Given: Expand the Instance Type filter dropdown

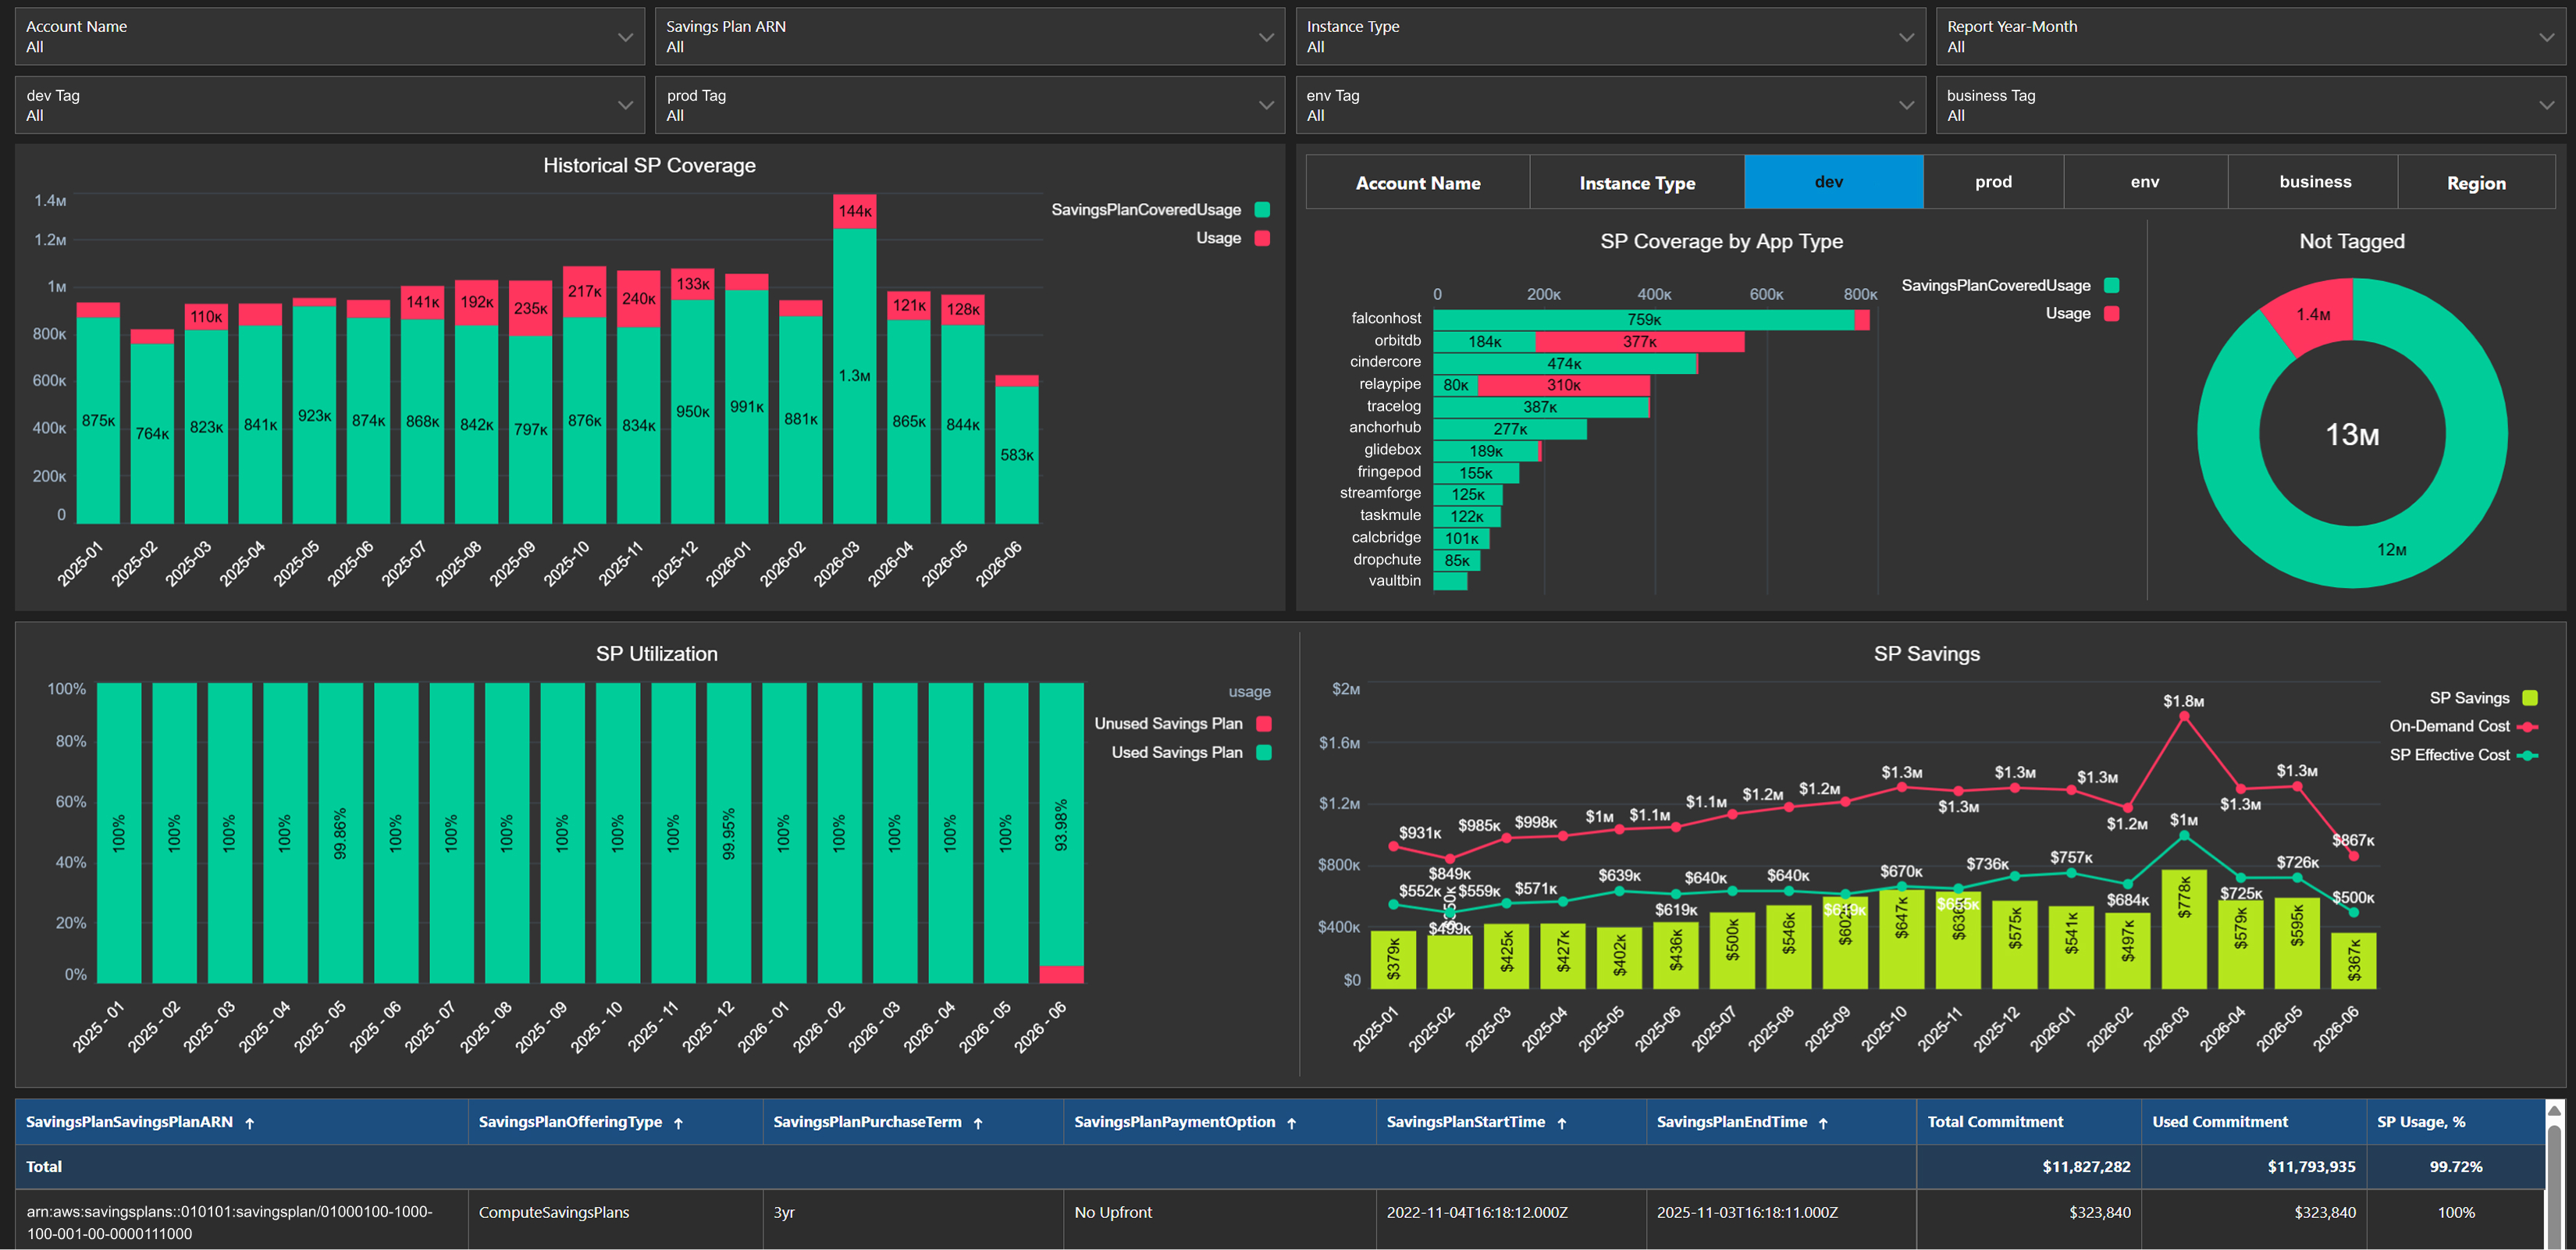Looking at the screenshot, I should pos(1610,37).
